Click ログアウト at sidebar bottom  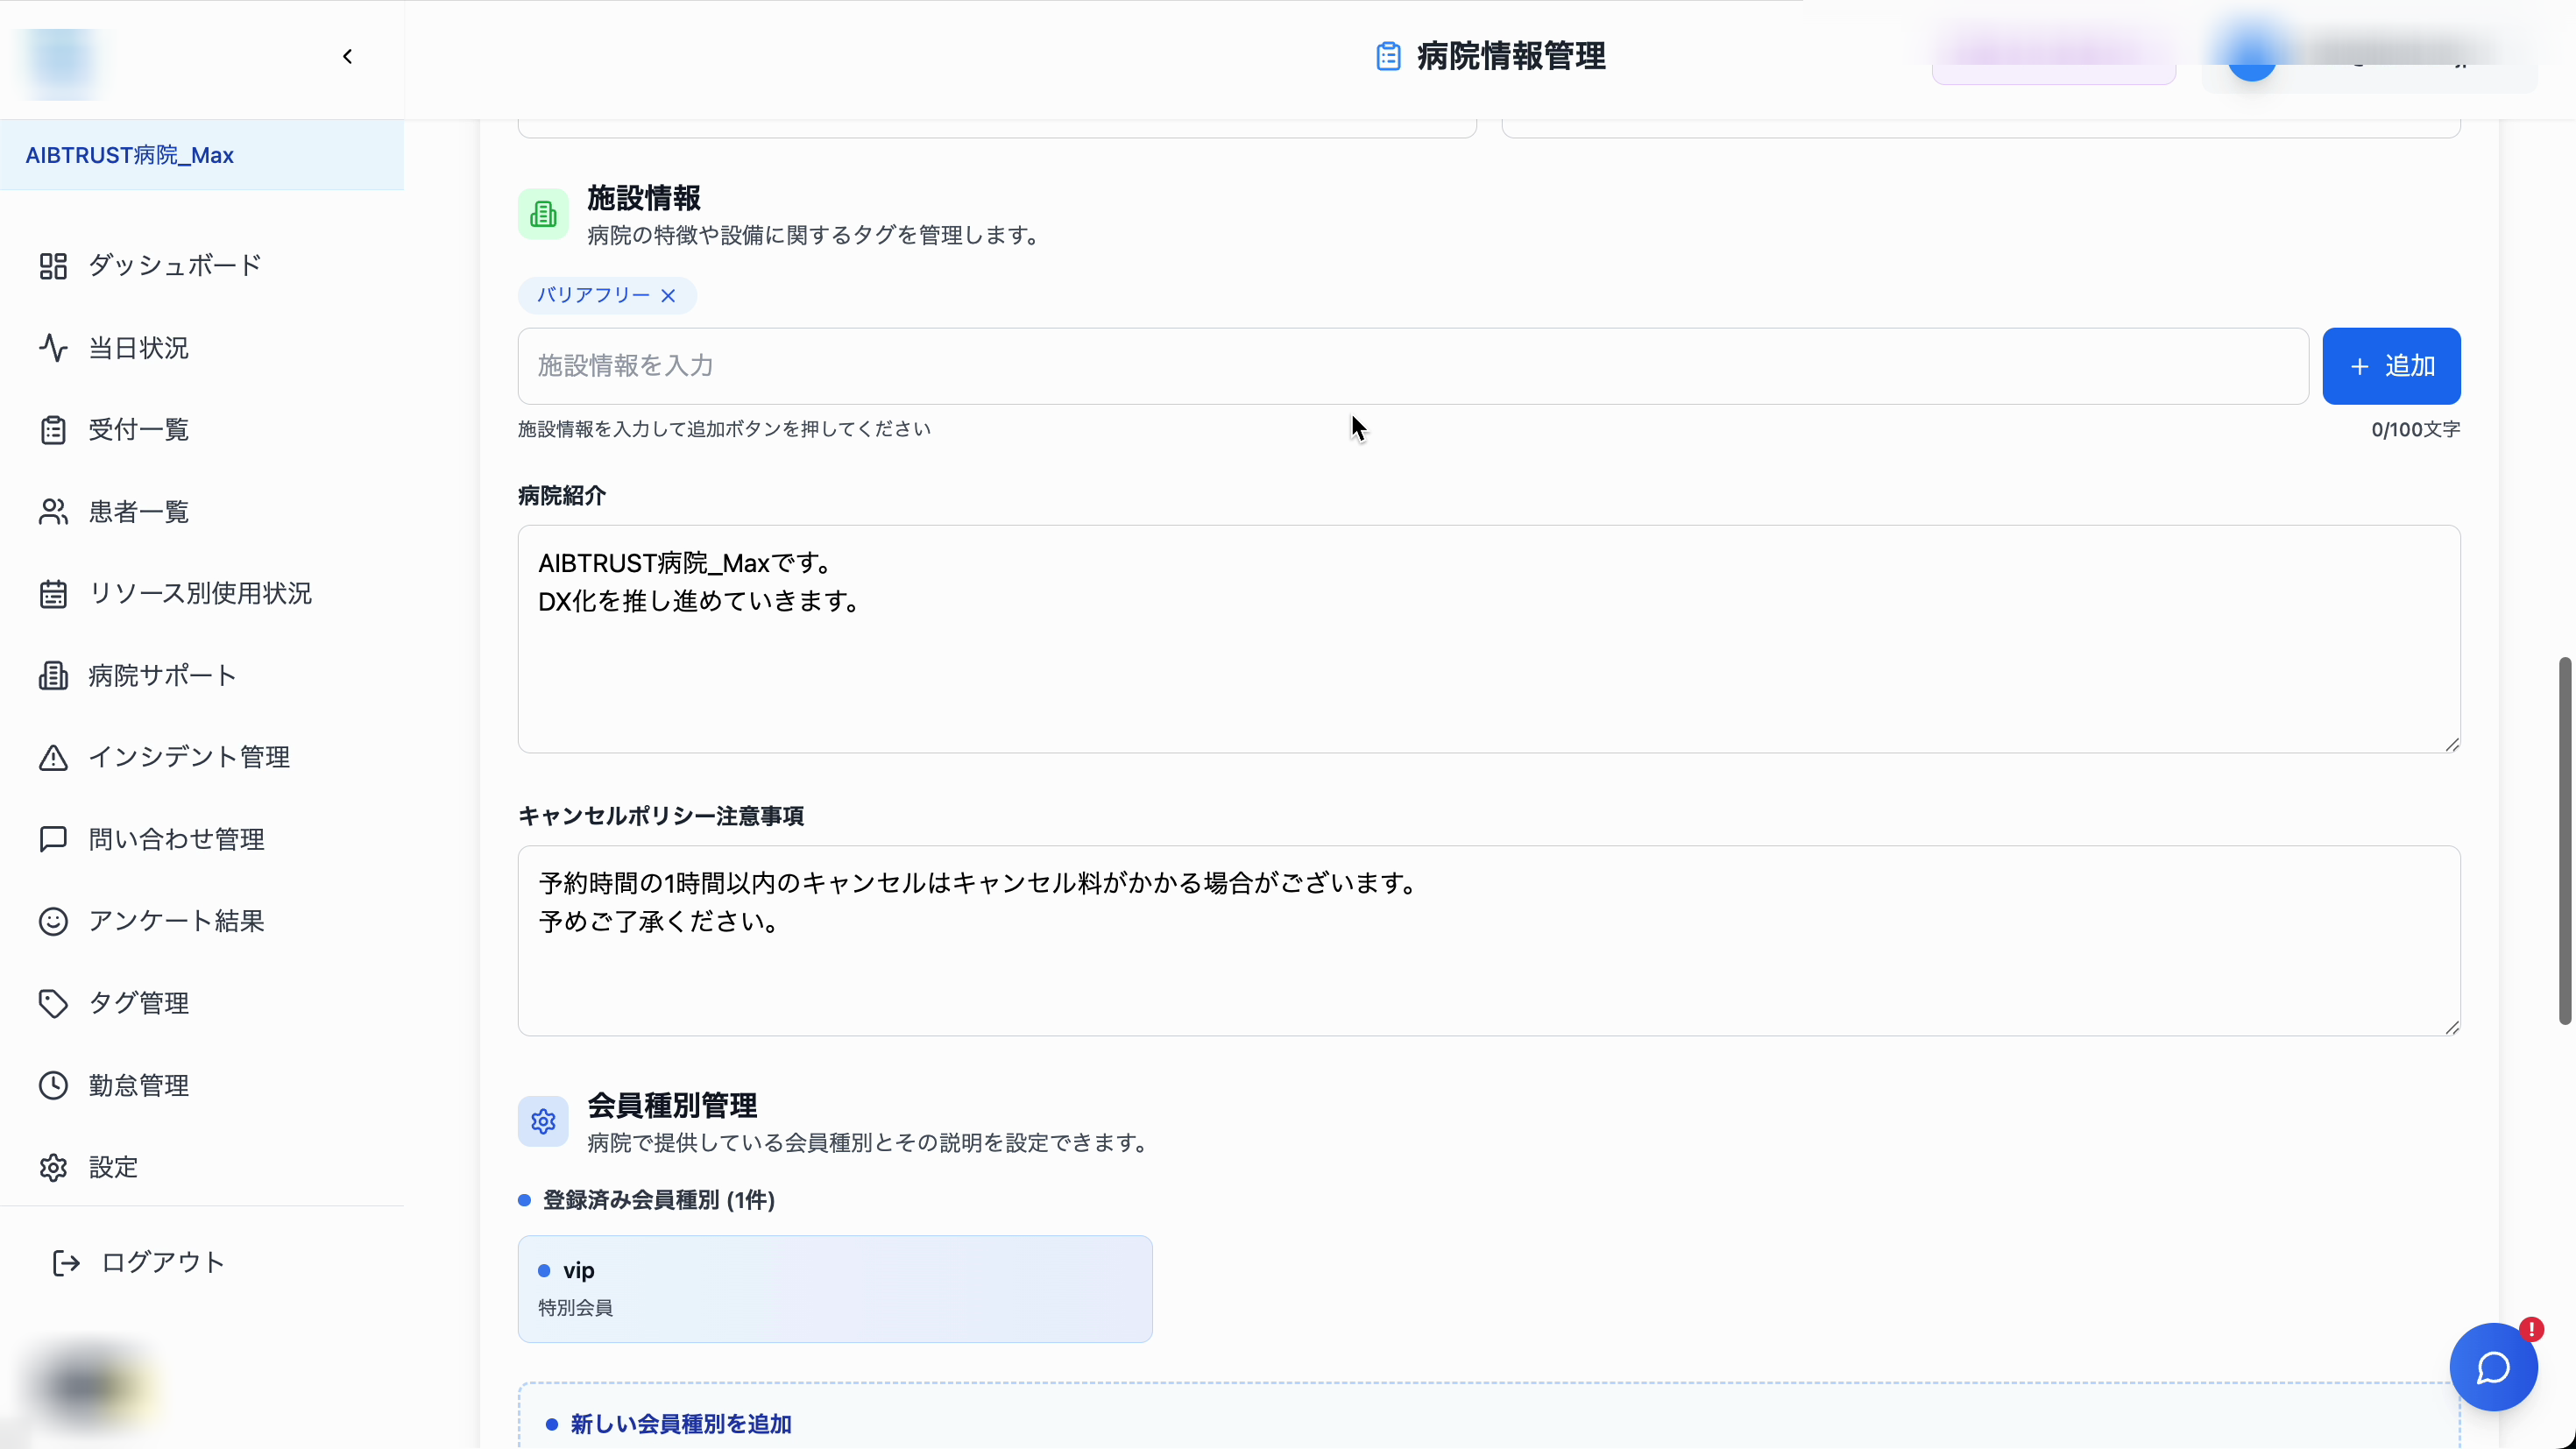(162, 1262)
